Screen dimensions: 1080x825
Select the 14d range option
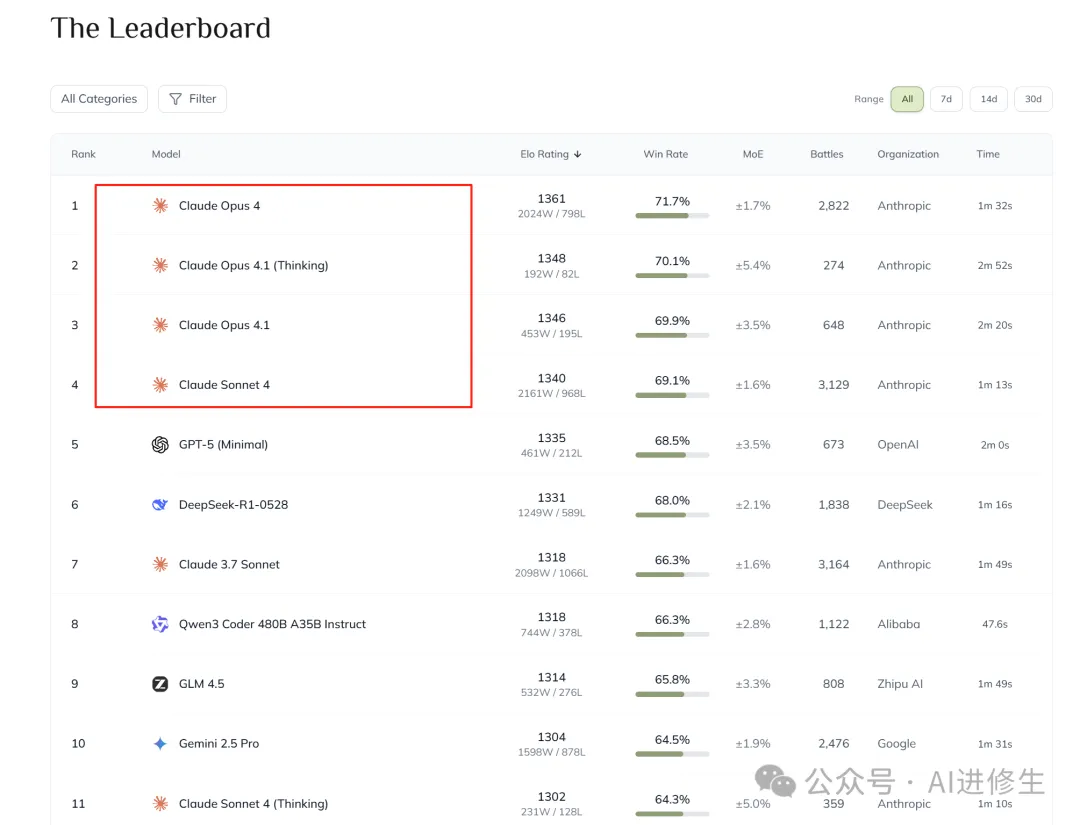989,99
